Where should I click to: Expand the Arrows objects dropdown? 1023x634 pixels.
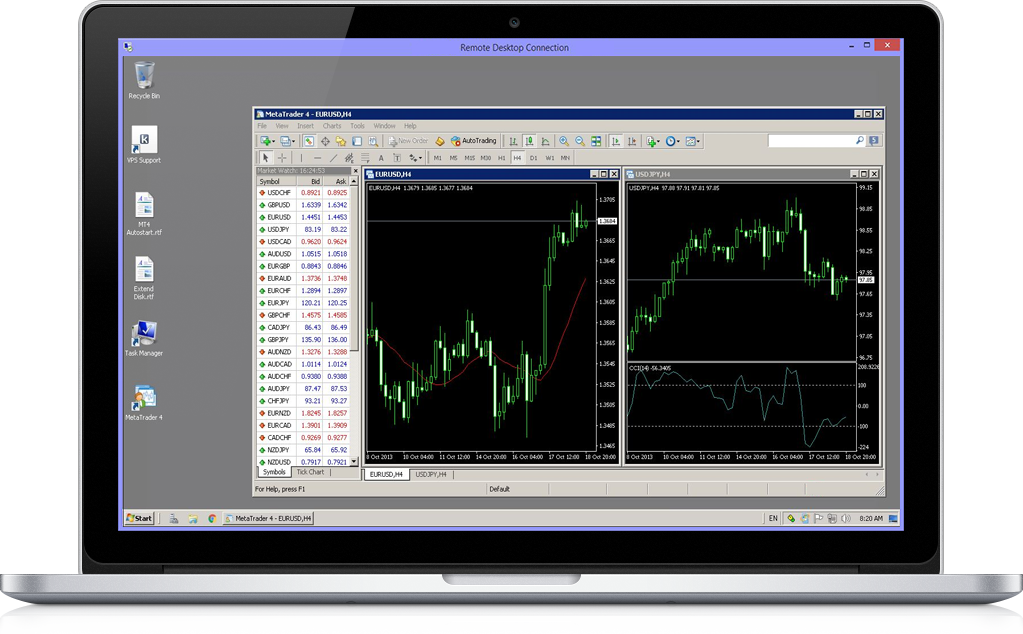point(420,158)
